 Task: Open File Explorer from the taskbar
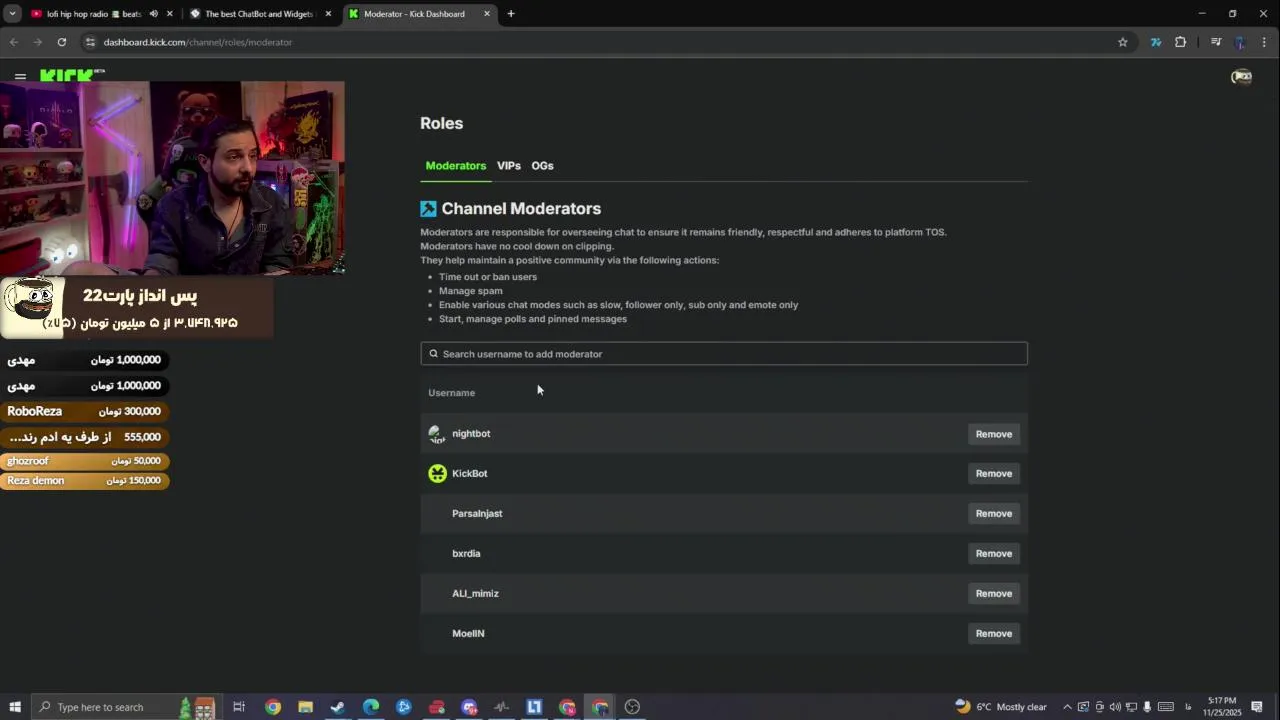click(x=305, y=707)
